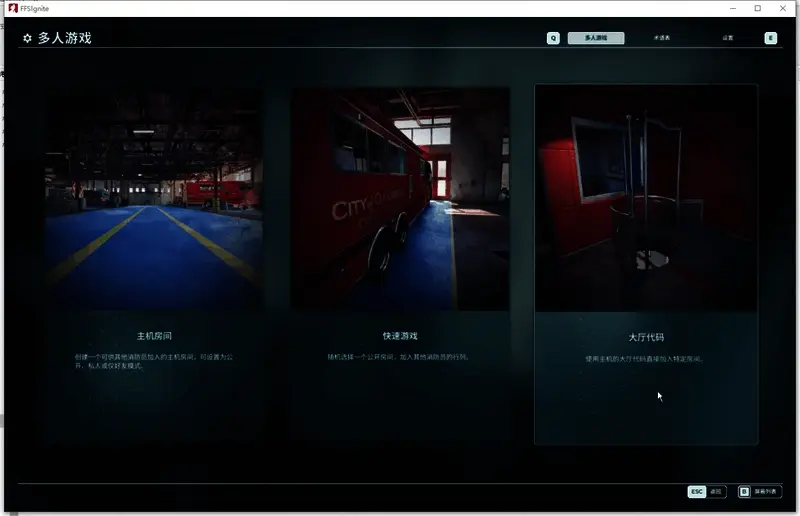
Task: Click the red fire truck thumbnail image
Action: (x=400, y=200)
